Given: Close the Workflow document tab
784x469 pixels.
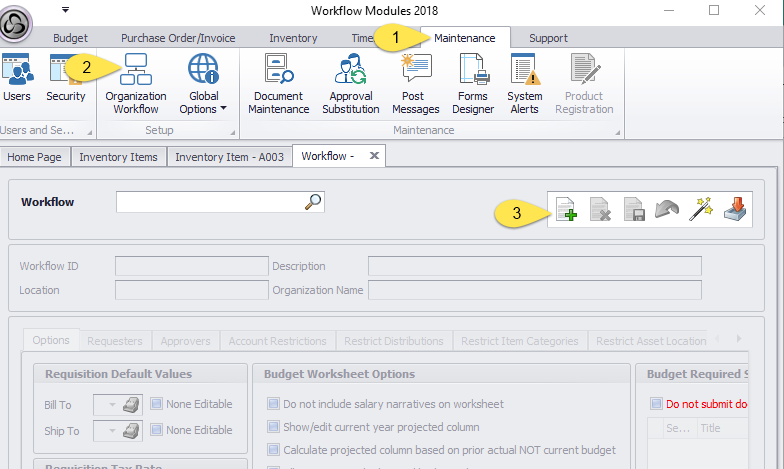Looking at the screenshot, I should click(x=374, y=156).
